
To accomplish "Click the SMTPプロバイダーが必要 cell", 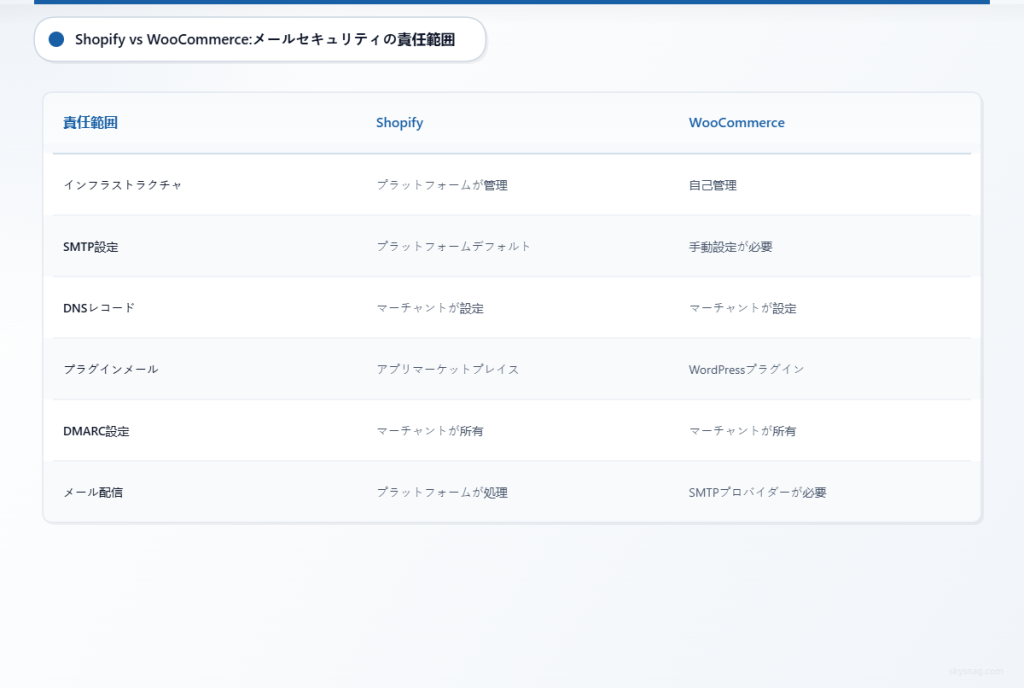I will (x=758, y=493).
